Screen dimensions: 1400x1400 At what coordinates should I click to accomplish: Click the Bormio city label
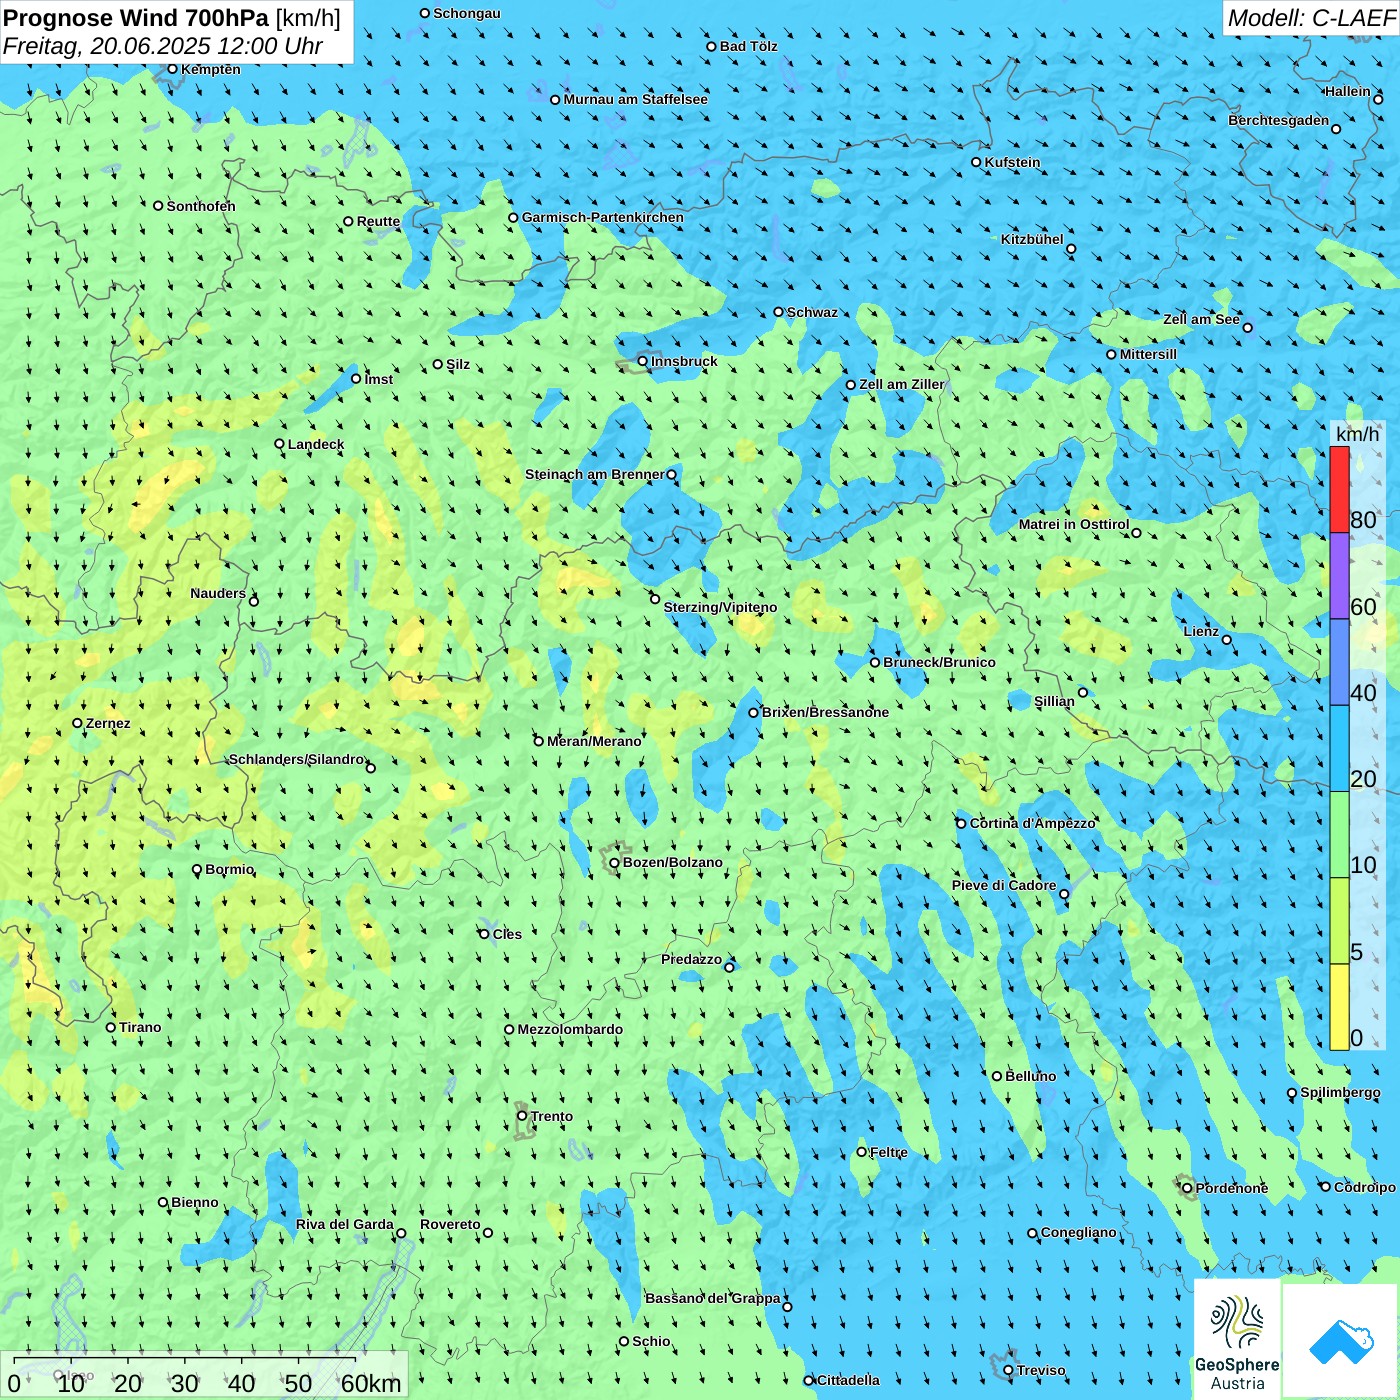229,869
